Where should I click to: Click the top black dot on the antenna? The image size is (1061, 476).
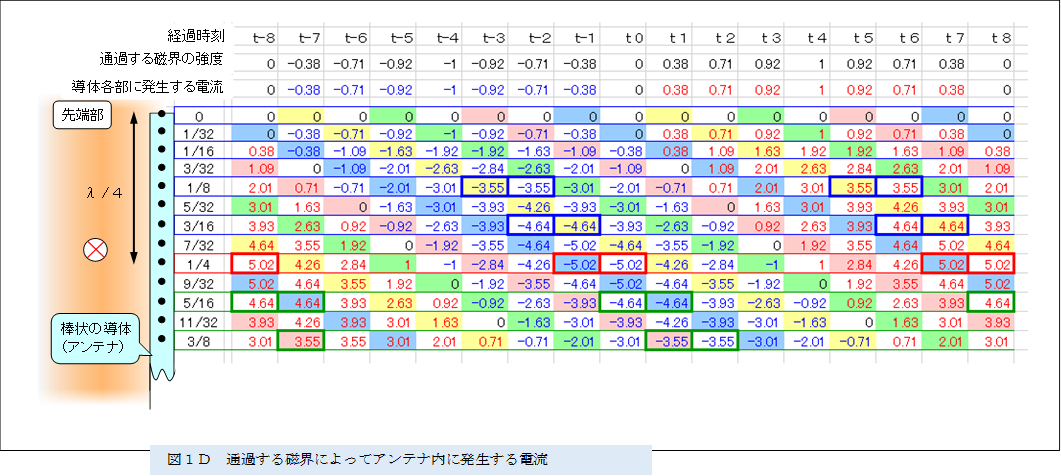161,116
